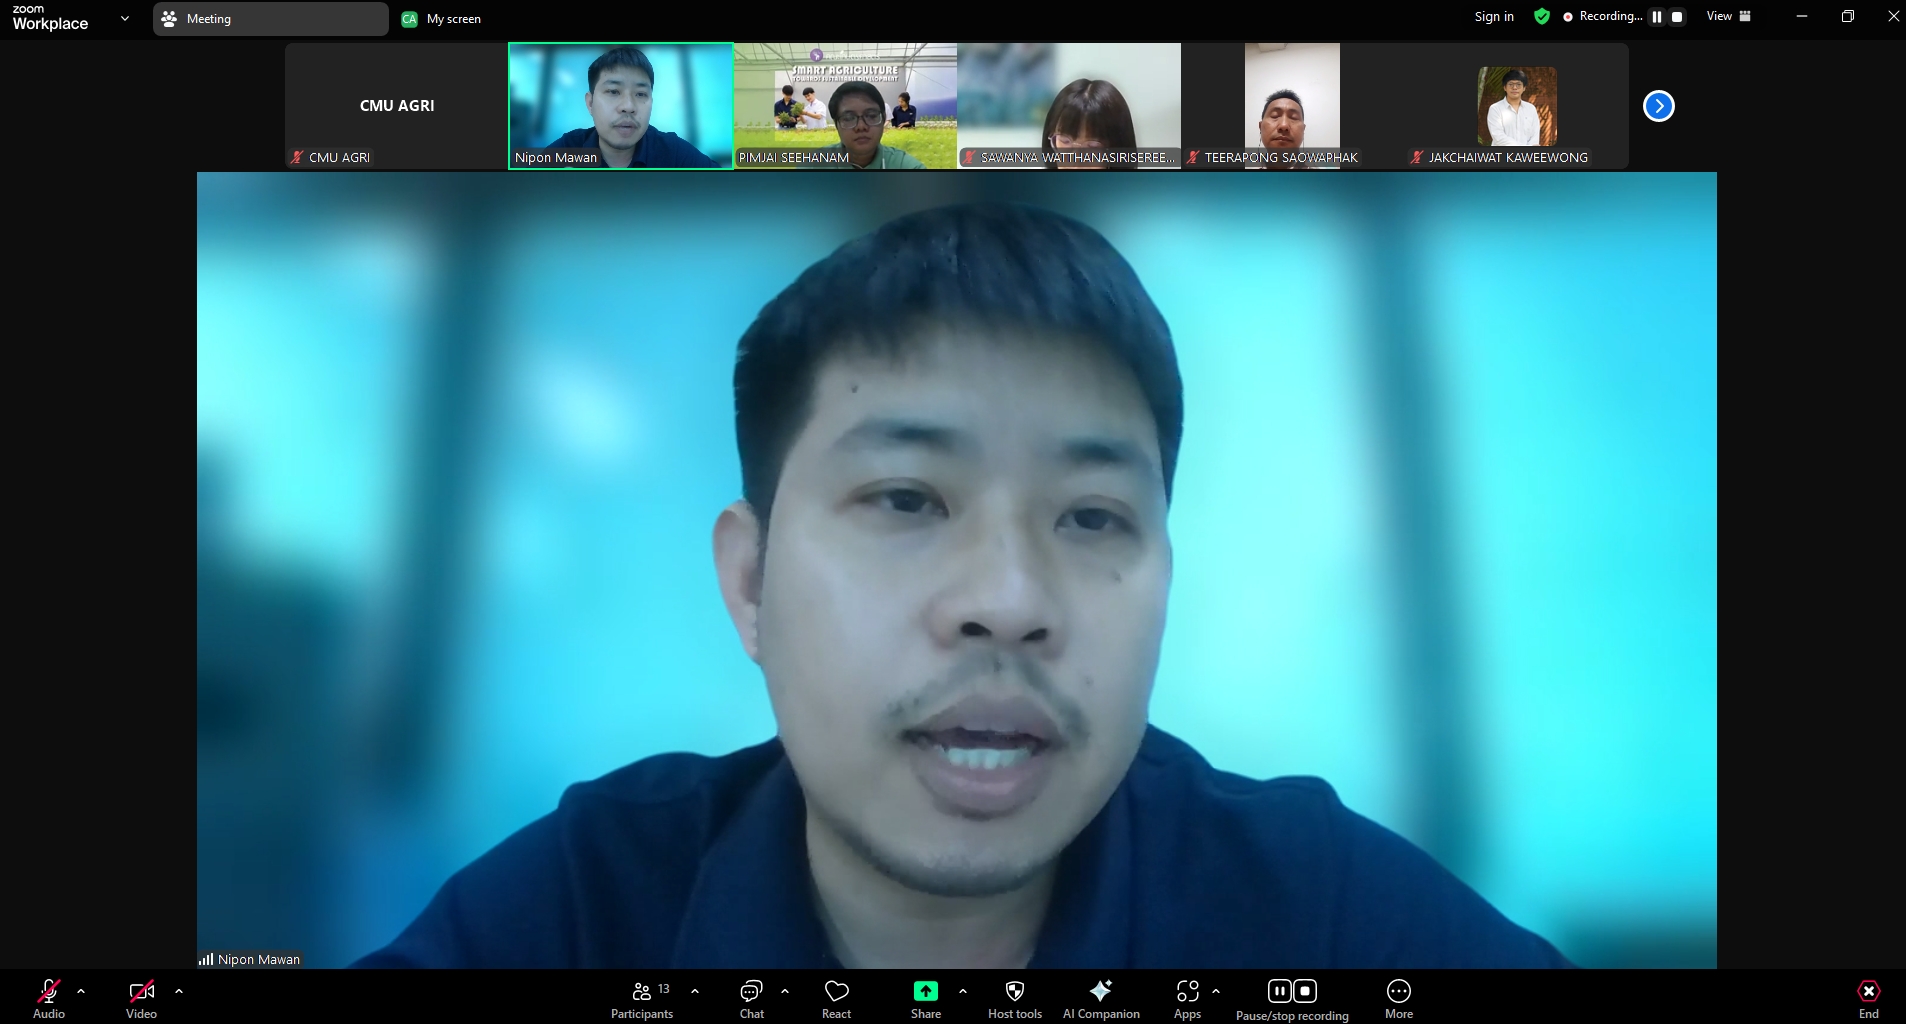Switch to the Meeting tab
1906x1024 pixels.
point(270,19)
